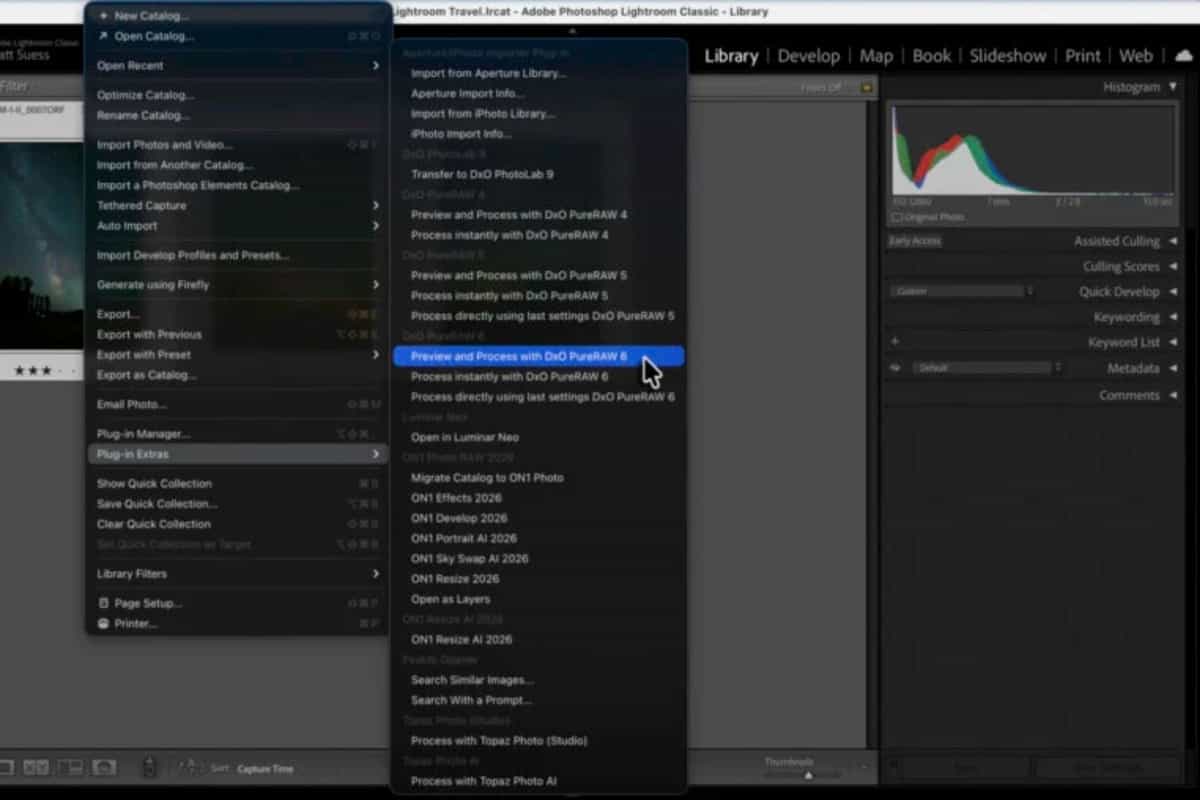Choose ON1 Sky Swap AI 2026

[539, 558]
